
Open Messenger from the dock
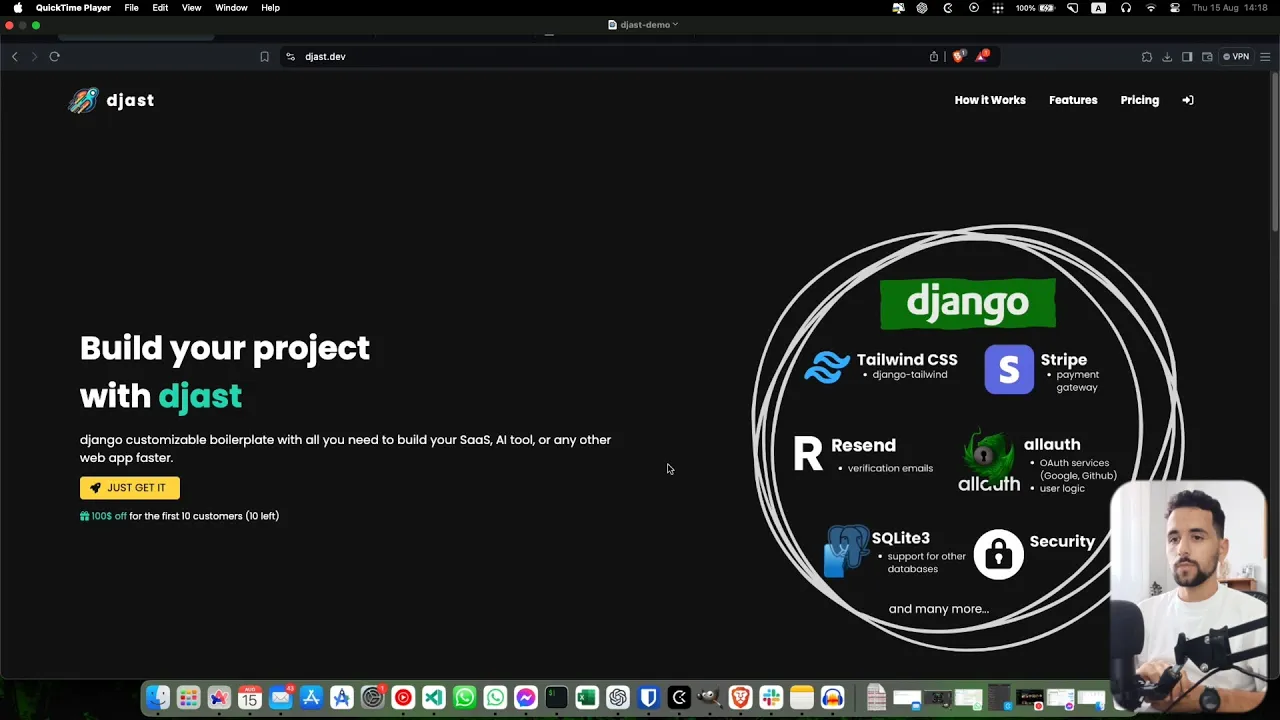click(526, 698)
